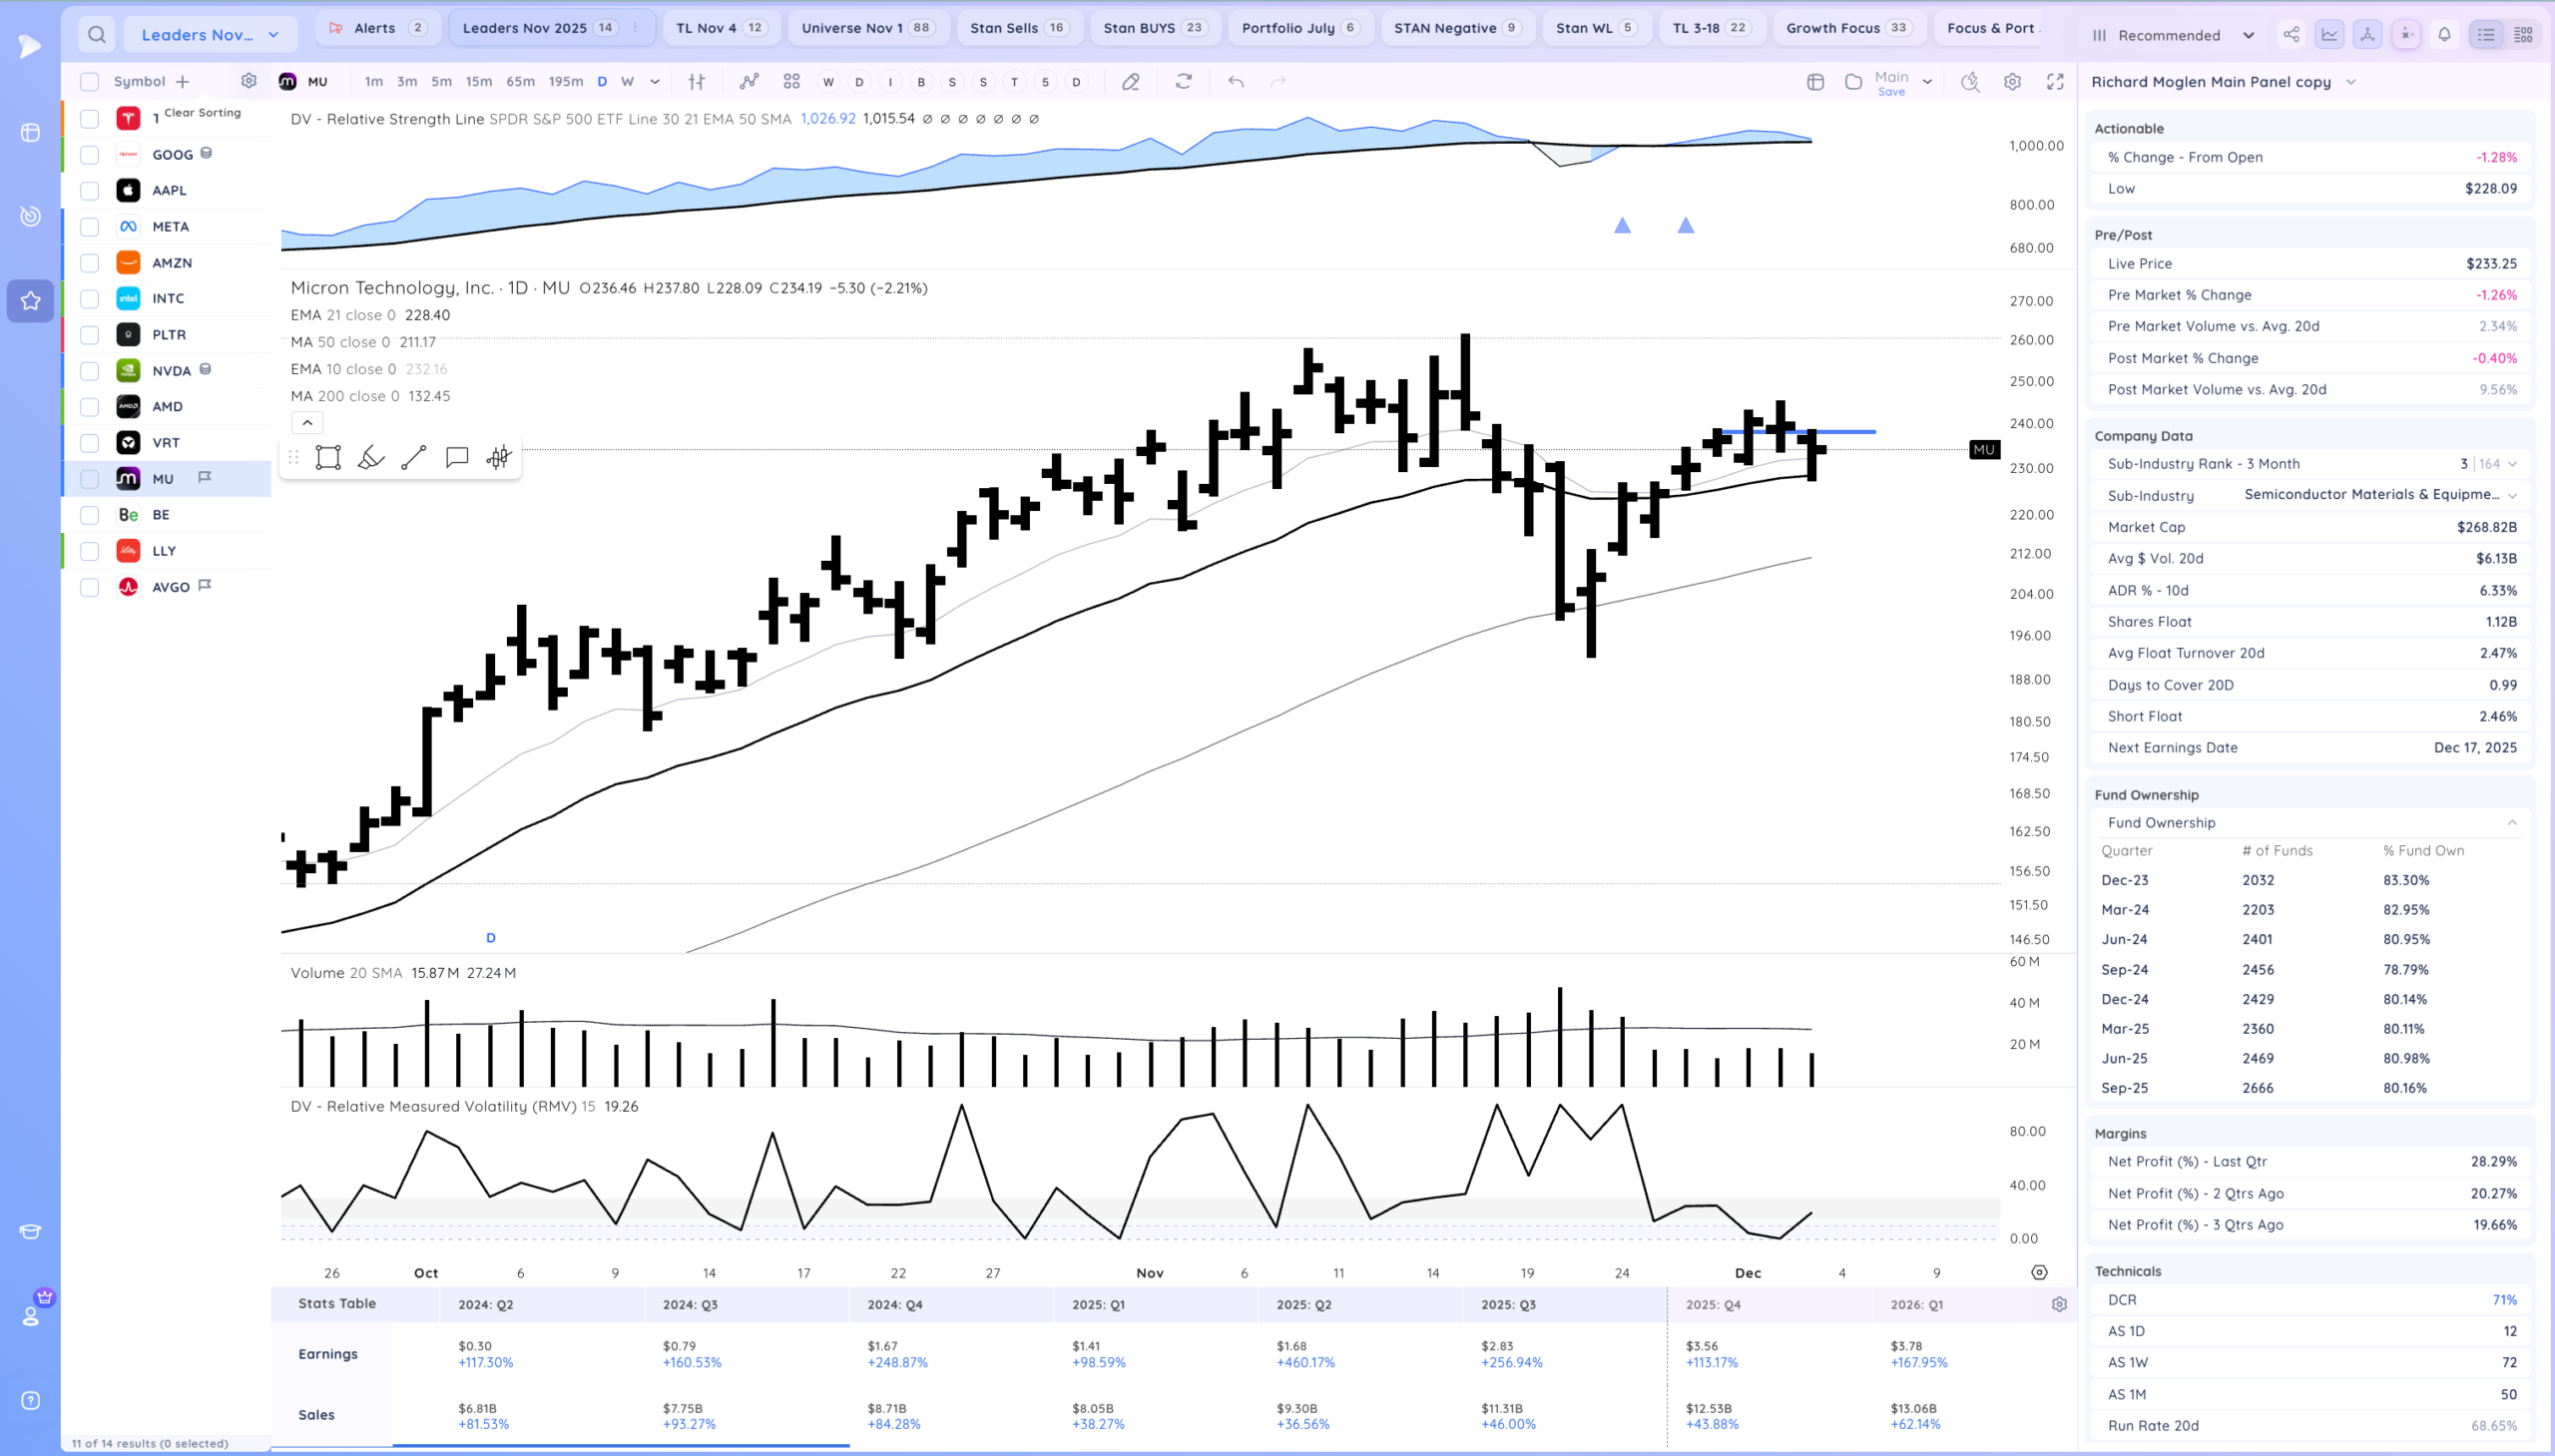Toggle the select-all Symbol checkbox
Image resolution: width=2555 pixels, height=1456 pixels.
pyautogui.click(x=90, y=82)
